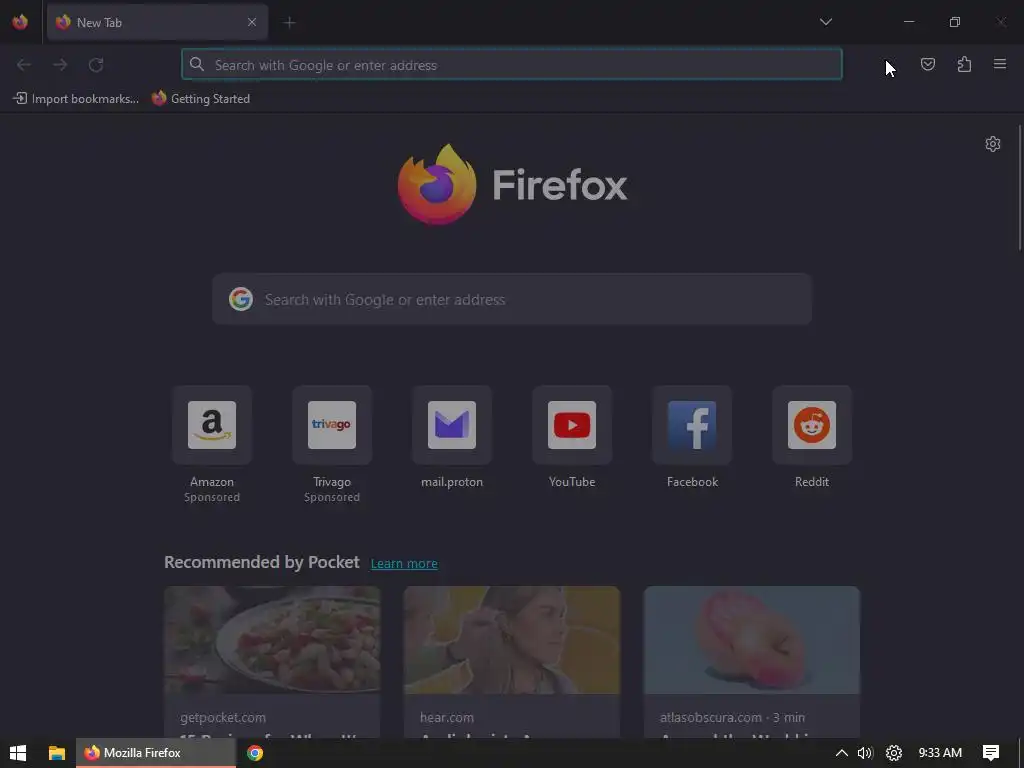Show hidden tray icons chevron

pyautogui.click(x=842, y=753)
